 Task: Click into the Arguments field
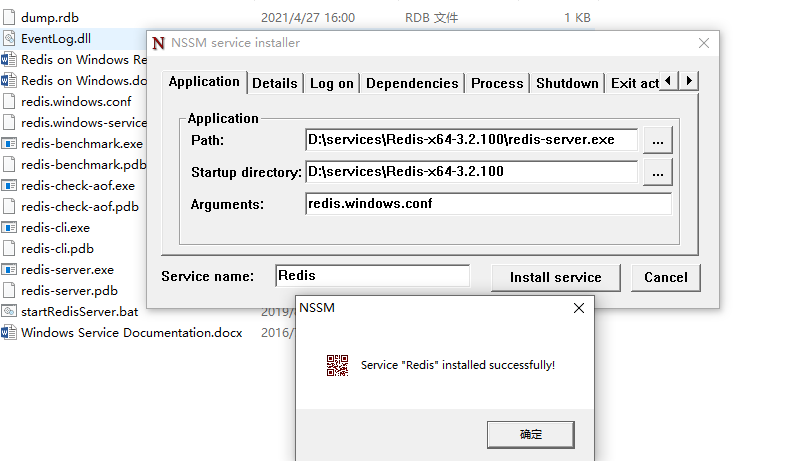489,204
